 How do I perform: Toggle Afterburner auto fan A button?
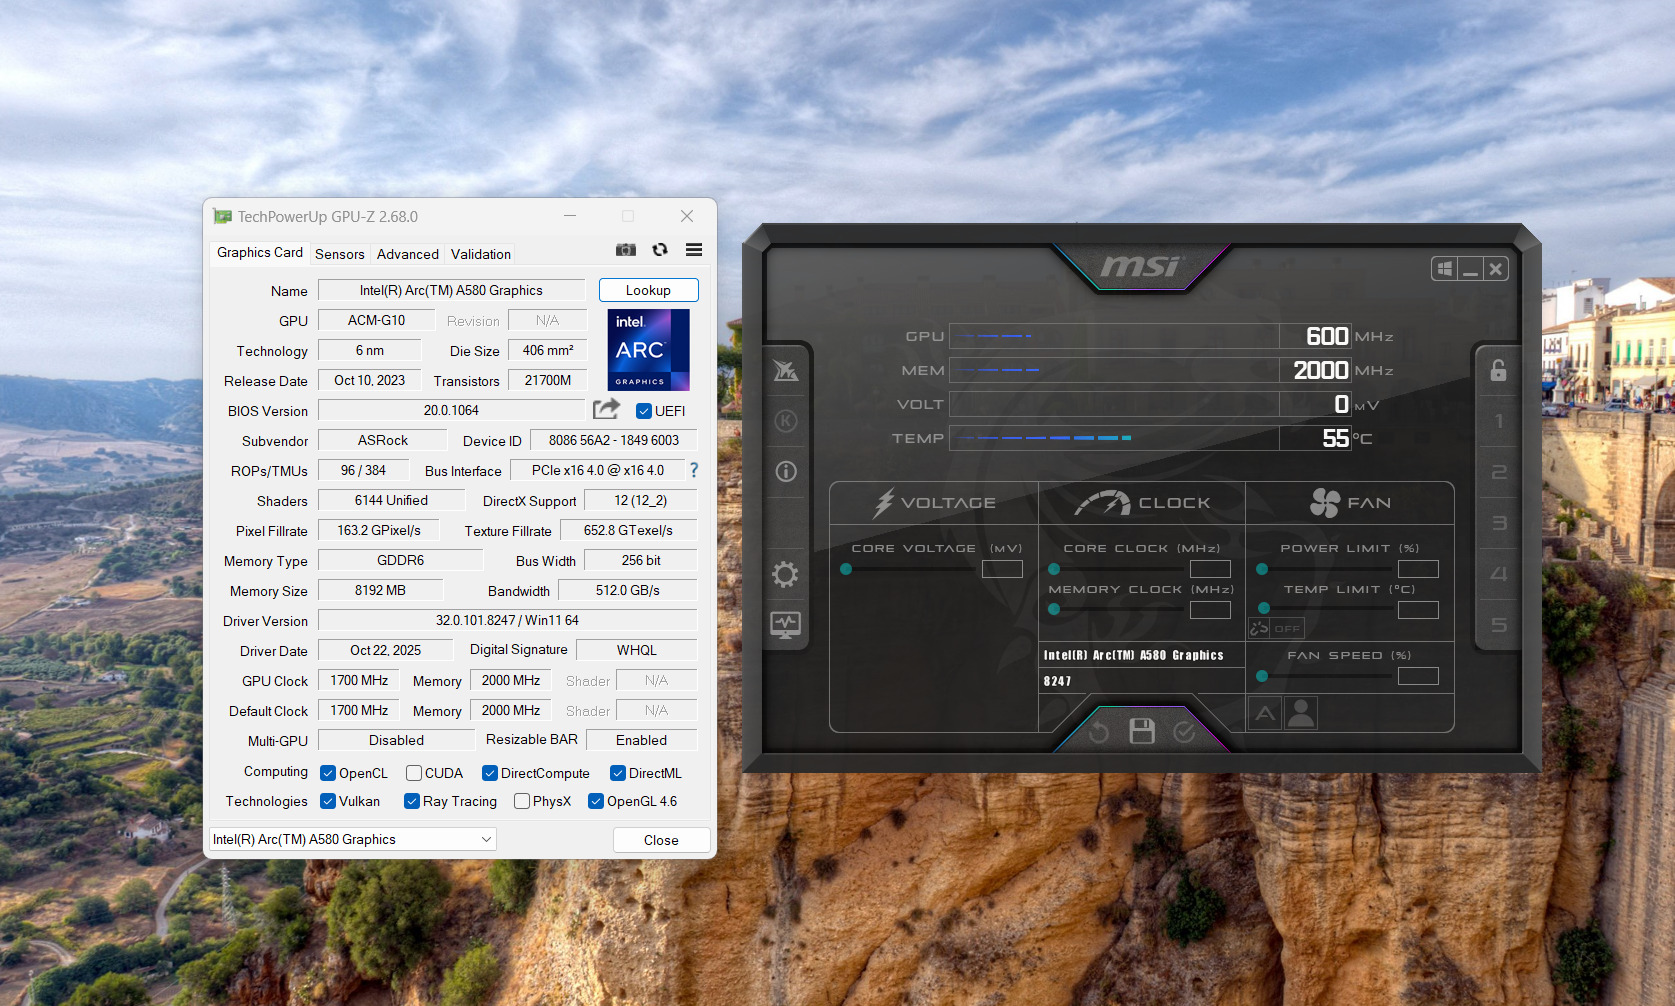coord(1265,713)
